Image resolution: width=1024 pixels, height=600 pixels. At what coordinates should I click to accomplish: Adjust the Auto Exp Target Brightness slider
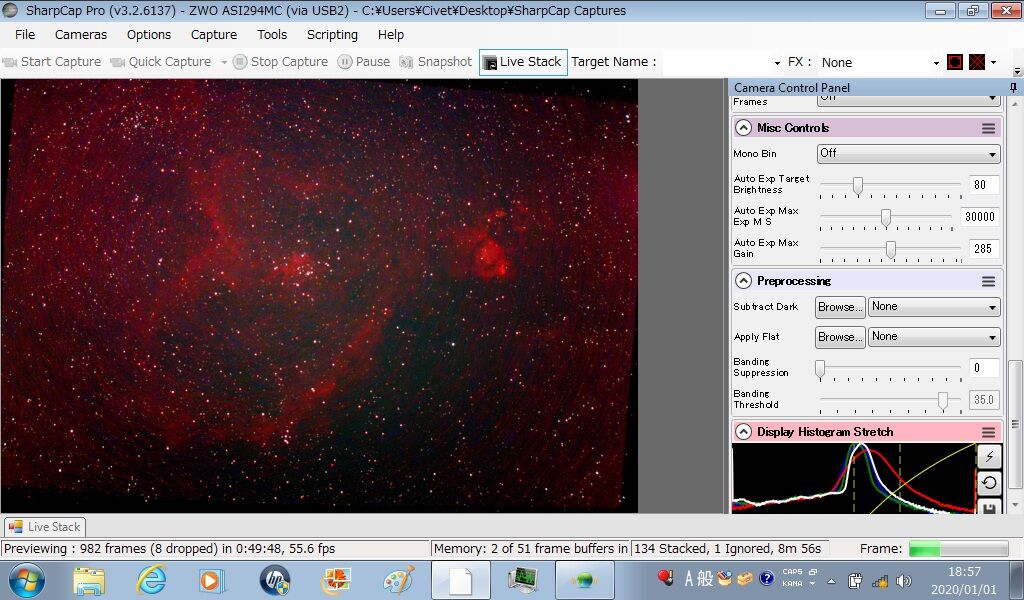coord(858,186)
